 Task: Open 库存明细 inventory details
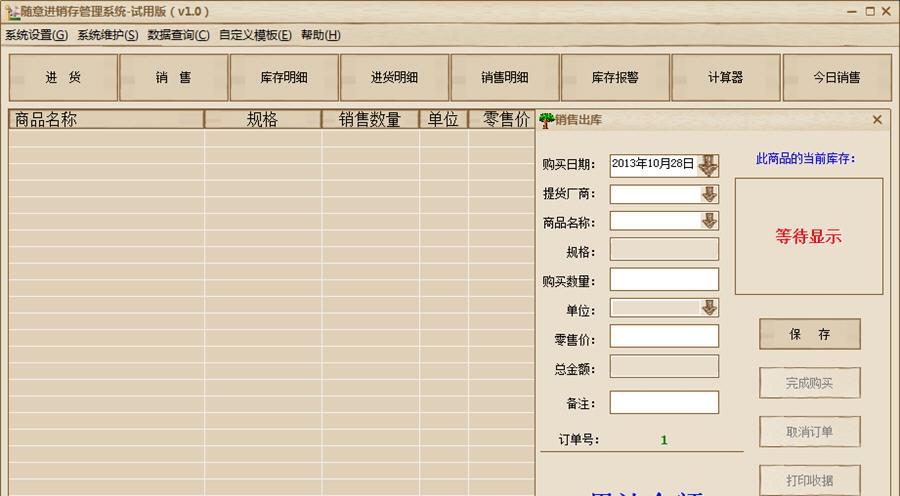click(x=284, y=78)
